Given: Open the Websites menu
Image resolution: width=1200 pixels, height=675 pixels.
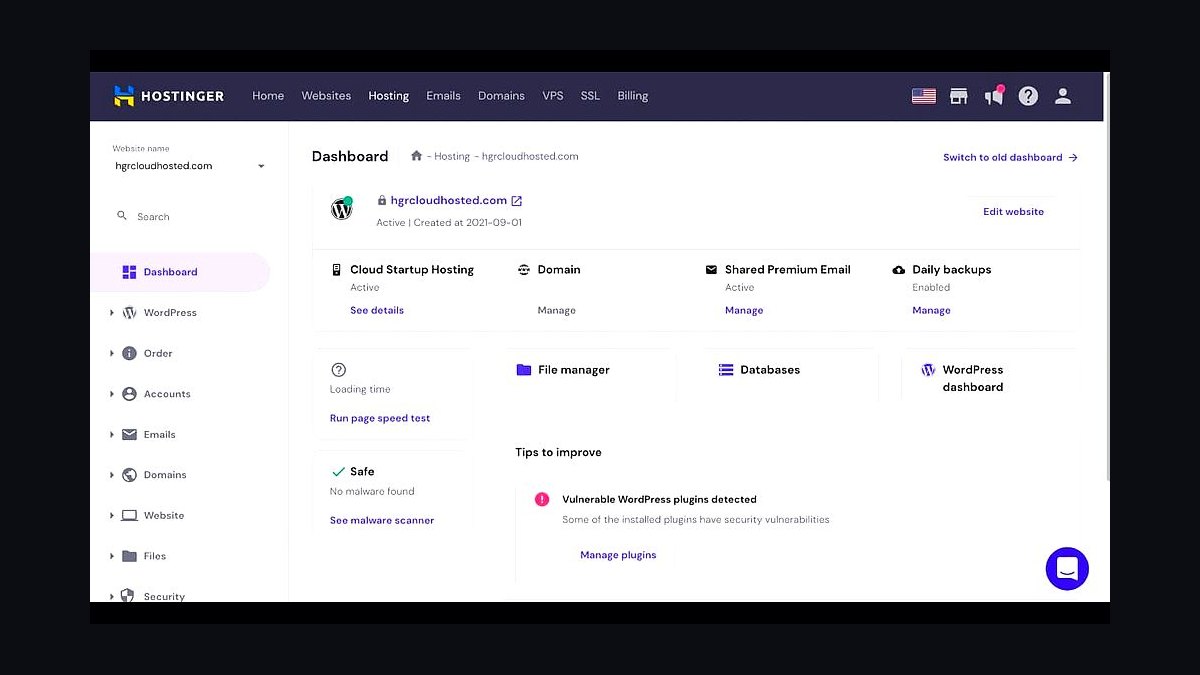Looking at the screenshot, I should point(326,96).
